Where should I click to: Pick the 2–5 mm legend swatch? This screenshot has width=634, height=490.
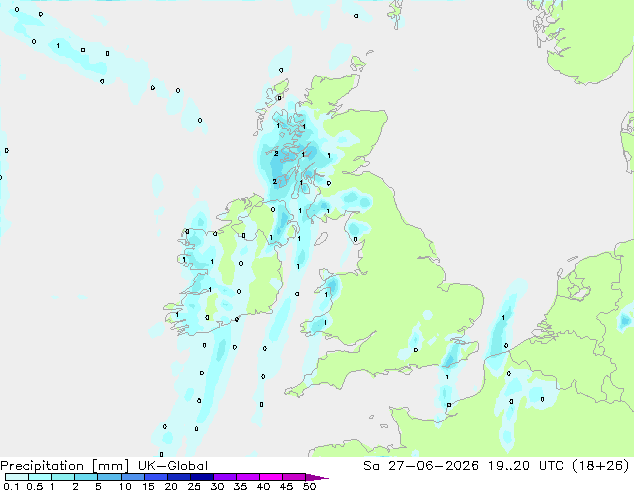tap(86, 477)
